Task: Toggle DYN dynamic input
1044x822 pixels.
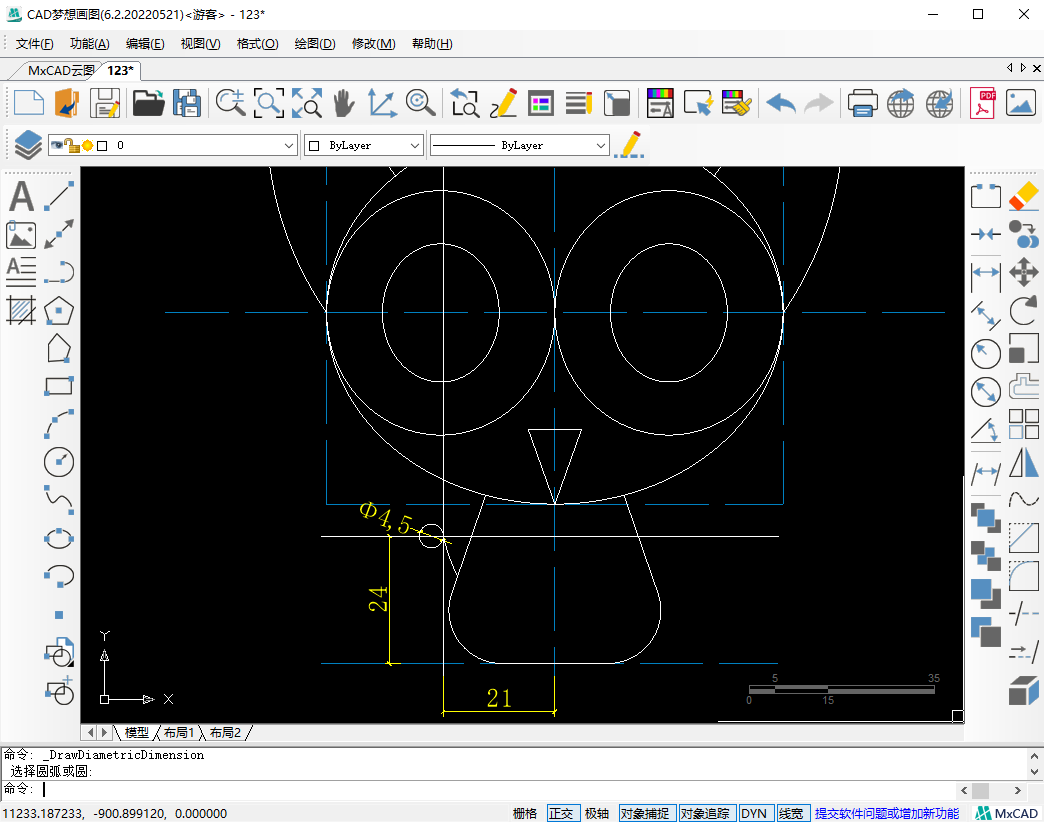Action: click(754, 813)
